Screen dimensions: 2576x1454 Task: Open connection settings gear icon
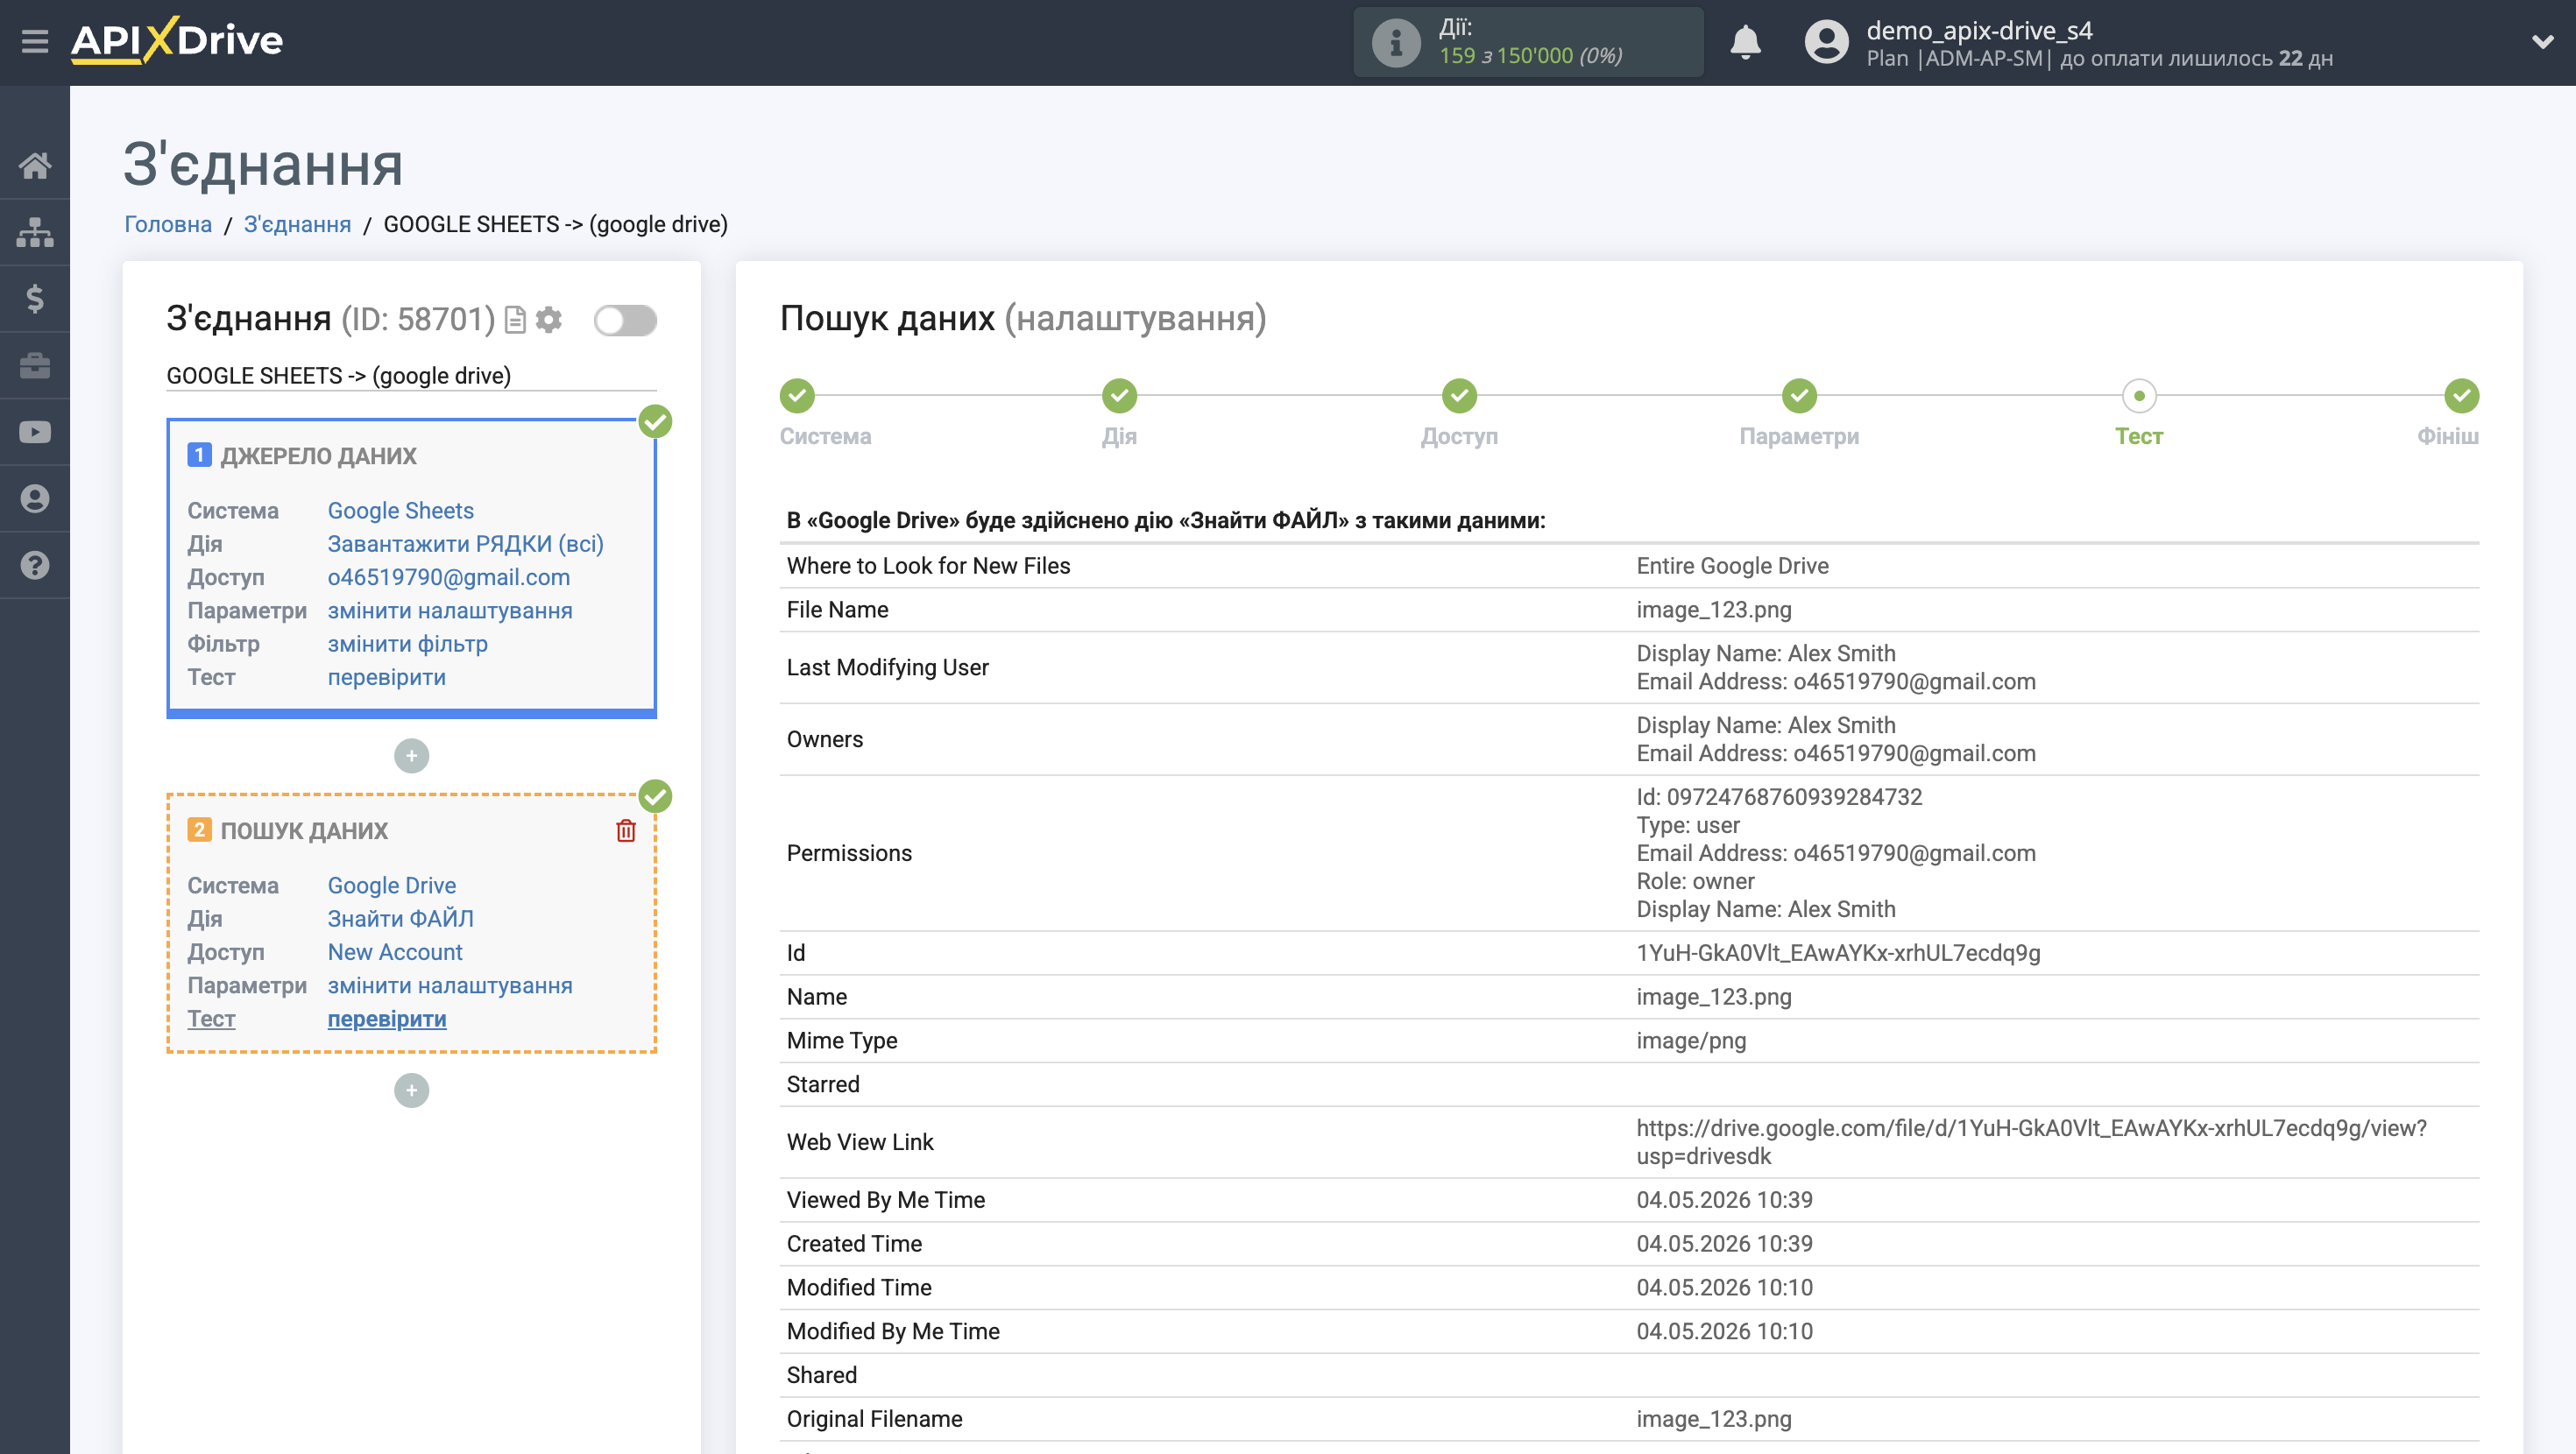click(549, 320)
